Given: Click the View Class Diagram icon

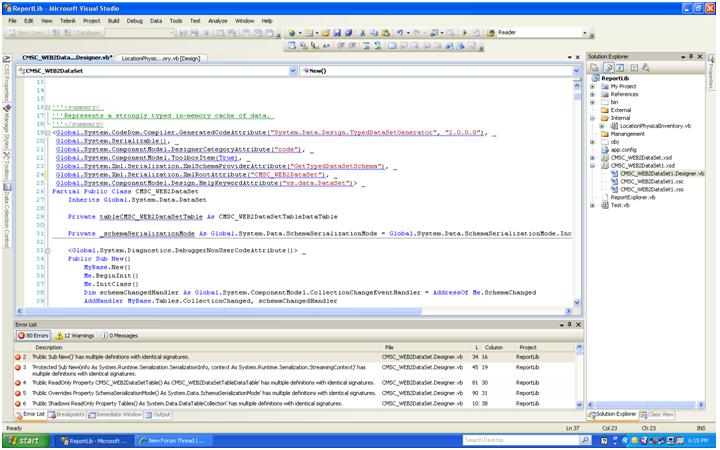Looking at the screenshot, I should tap(645, 68).
